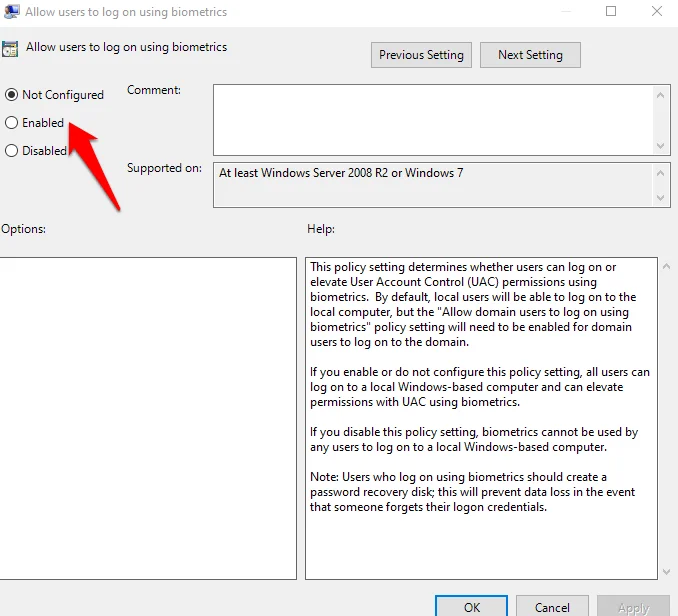
Task: Click Supported on box scroll up arrow
Action: click(660, 173)
